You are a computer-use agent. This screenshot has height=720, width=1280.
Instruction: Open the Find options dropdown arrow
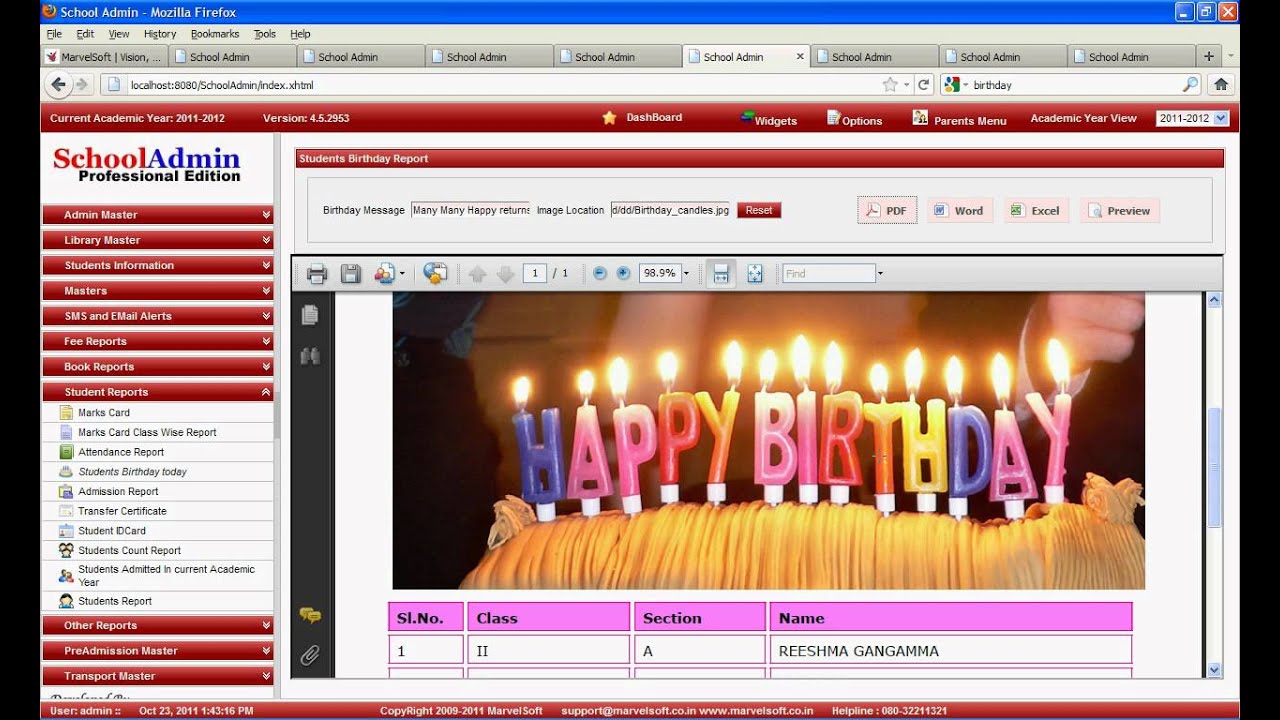click(x=880, y=273)
